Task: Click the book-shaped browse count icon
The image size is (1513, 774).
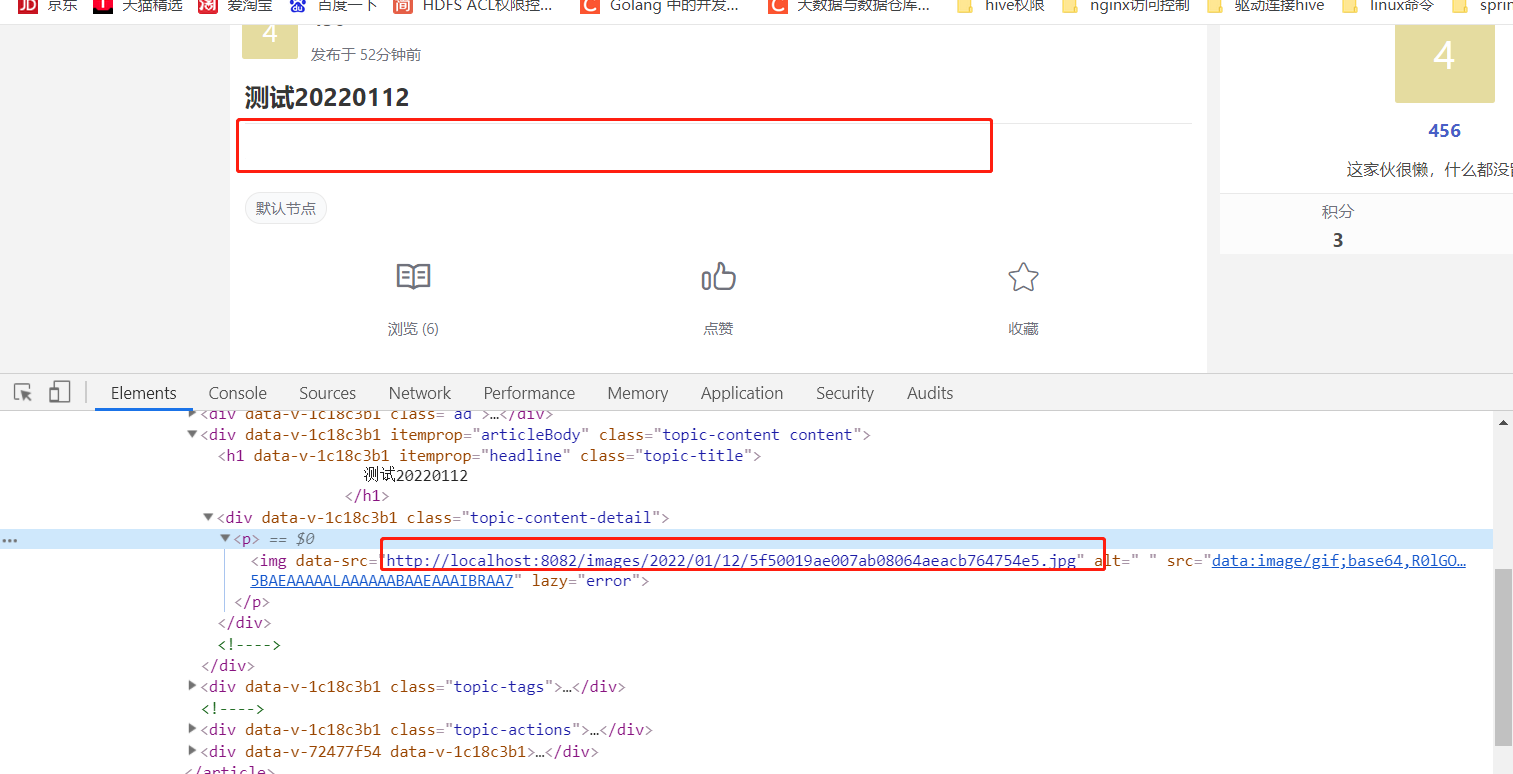Action: coord(413,276)
